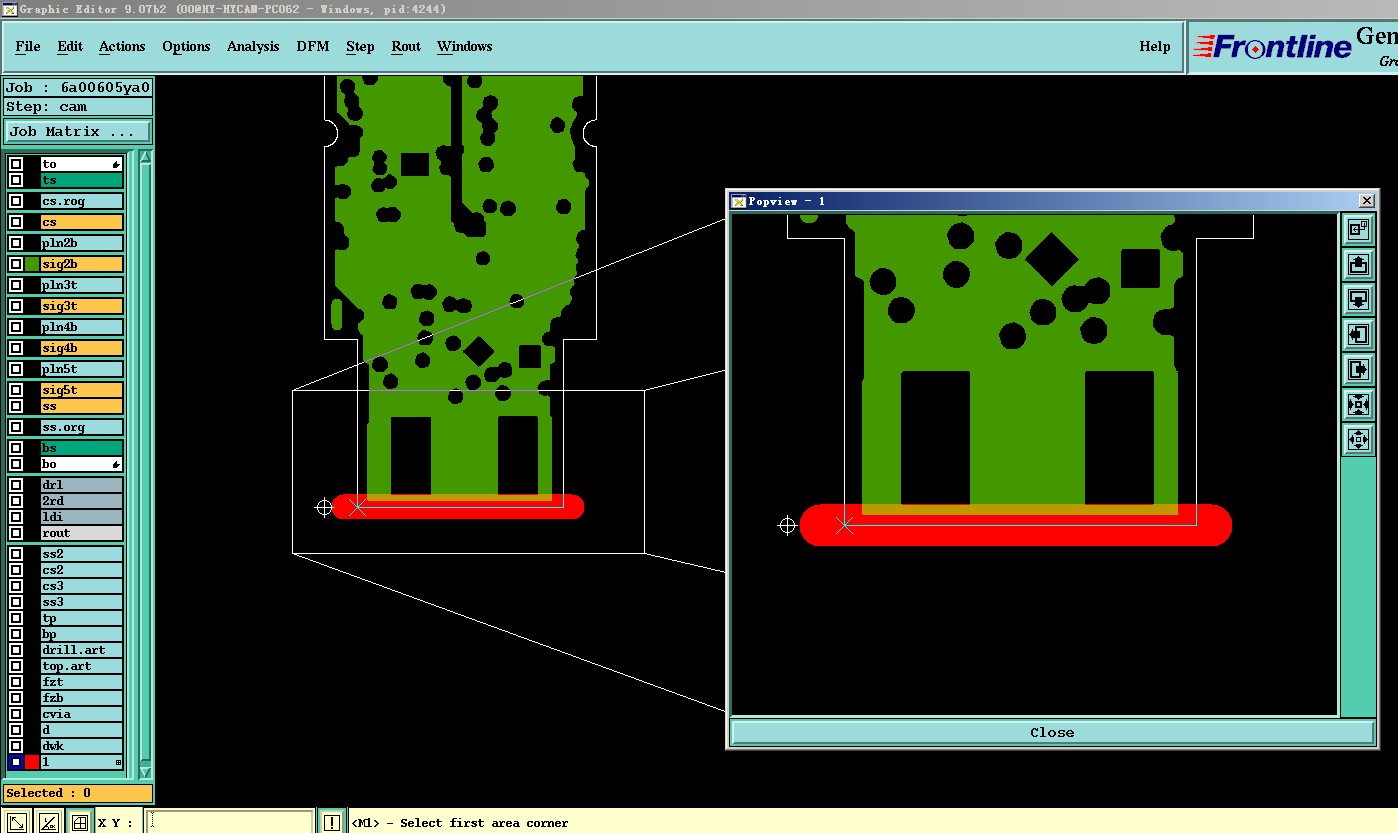Toggle display checkbox for layer cs.rog
Viewport: 1398px width, 833px height.
[x=16, y=201]
